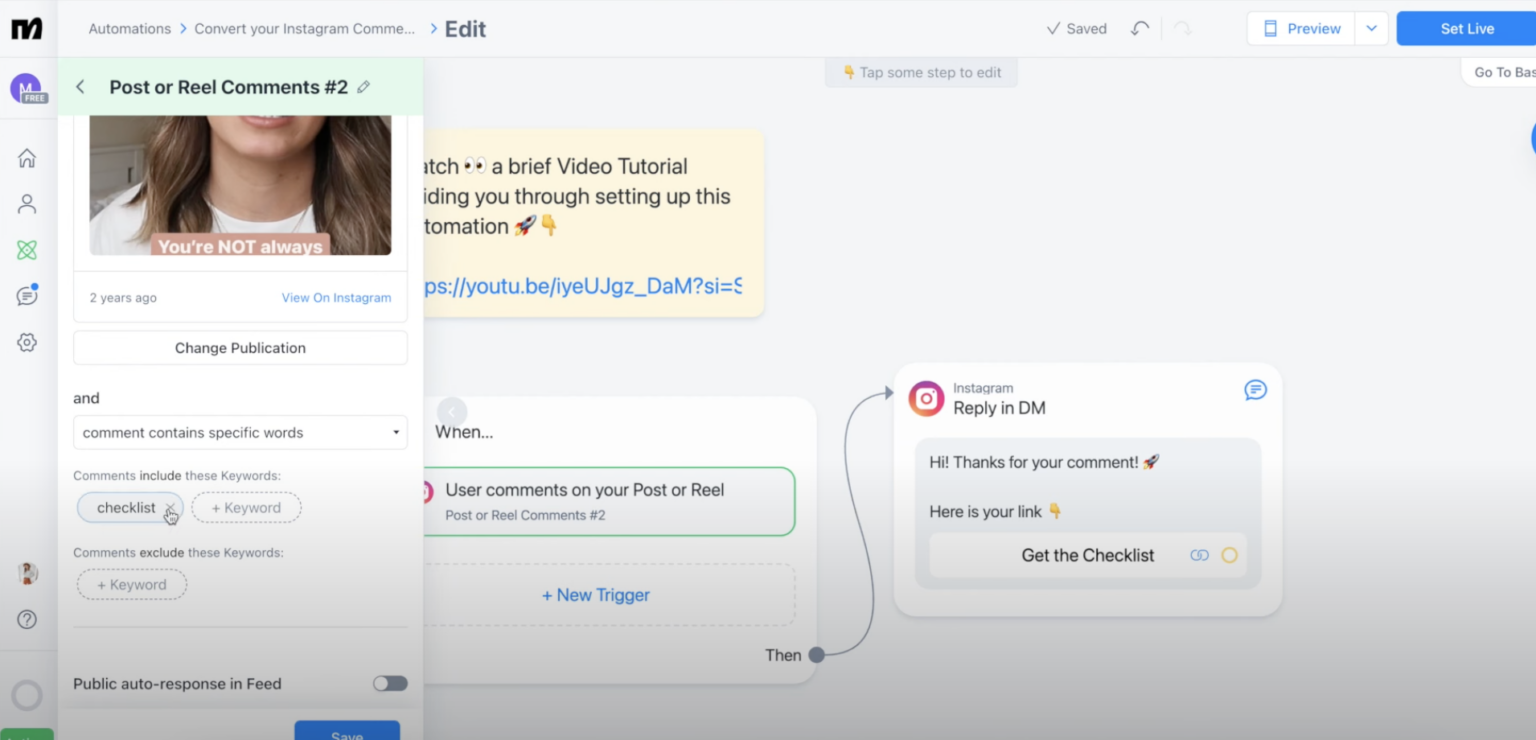
Task: Open the comment contains specific words dropdown
Action: pyautogui.click(x=240, y=433)
